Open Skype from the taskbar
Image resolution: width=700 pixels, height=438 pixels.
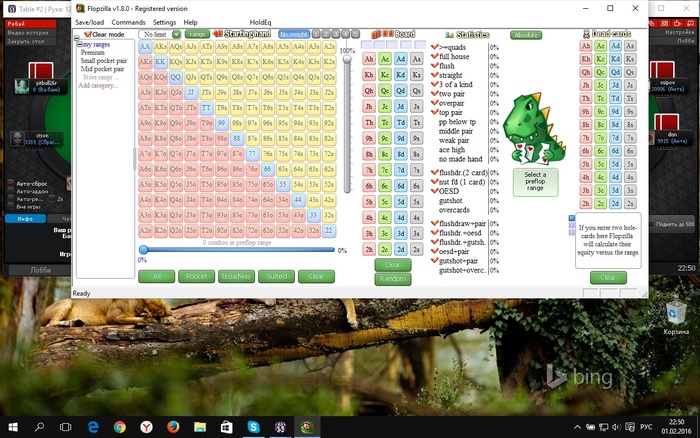[253, 427]
